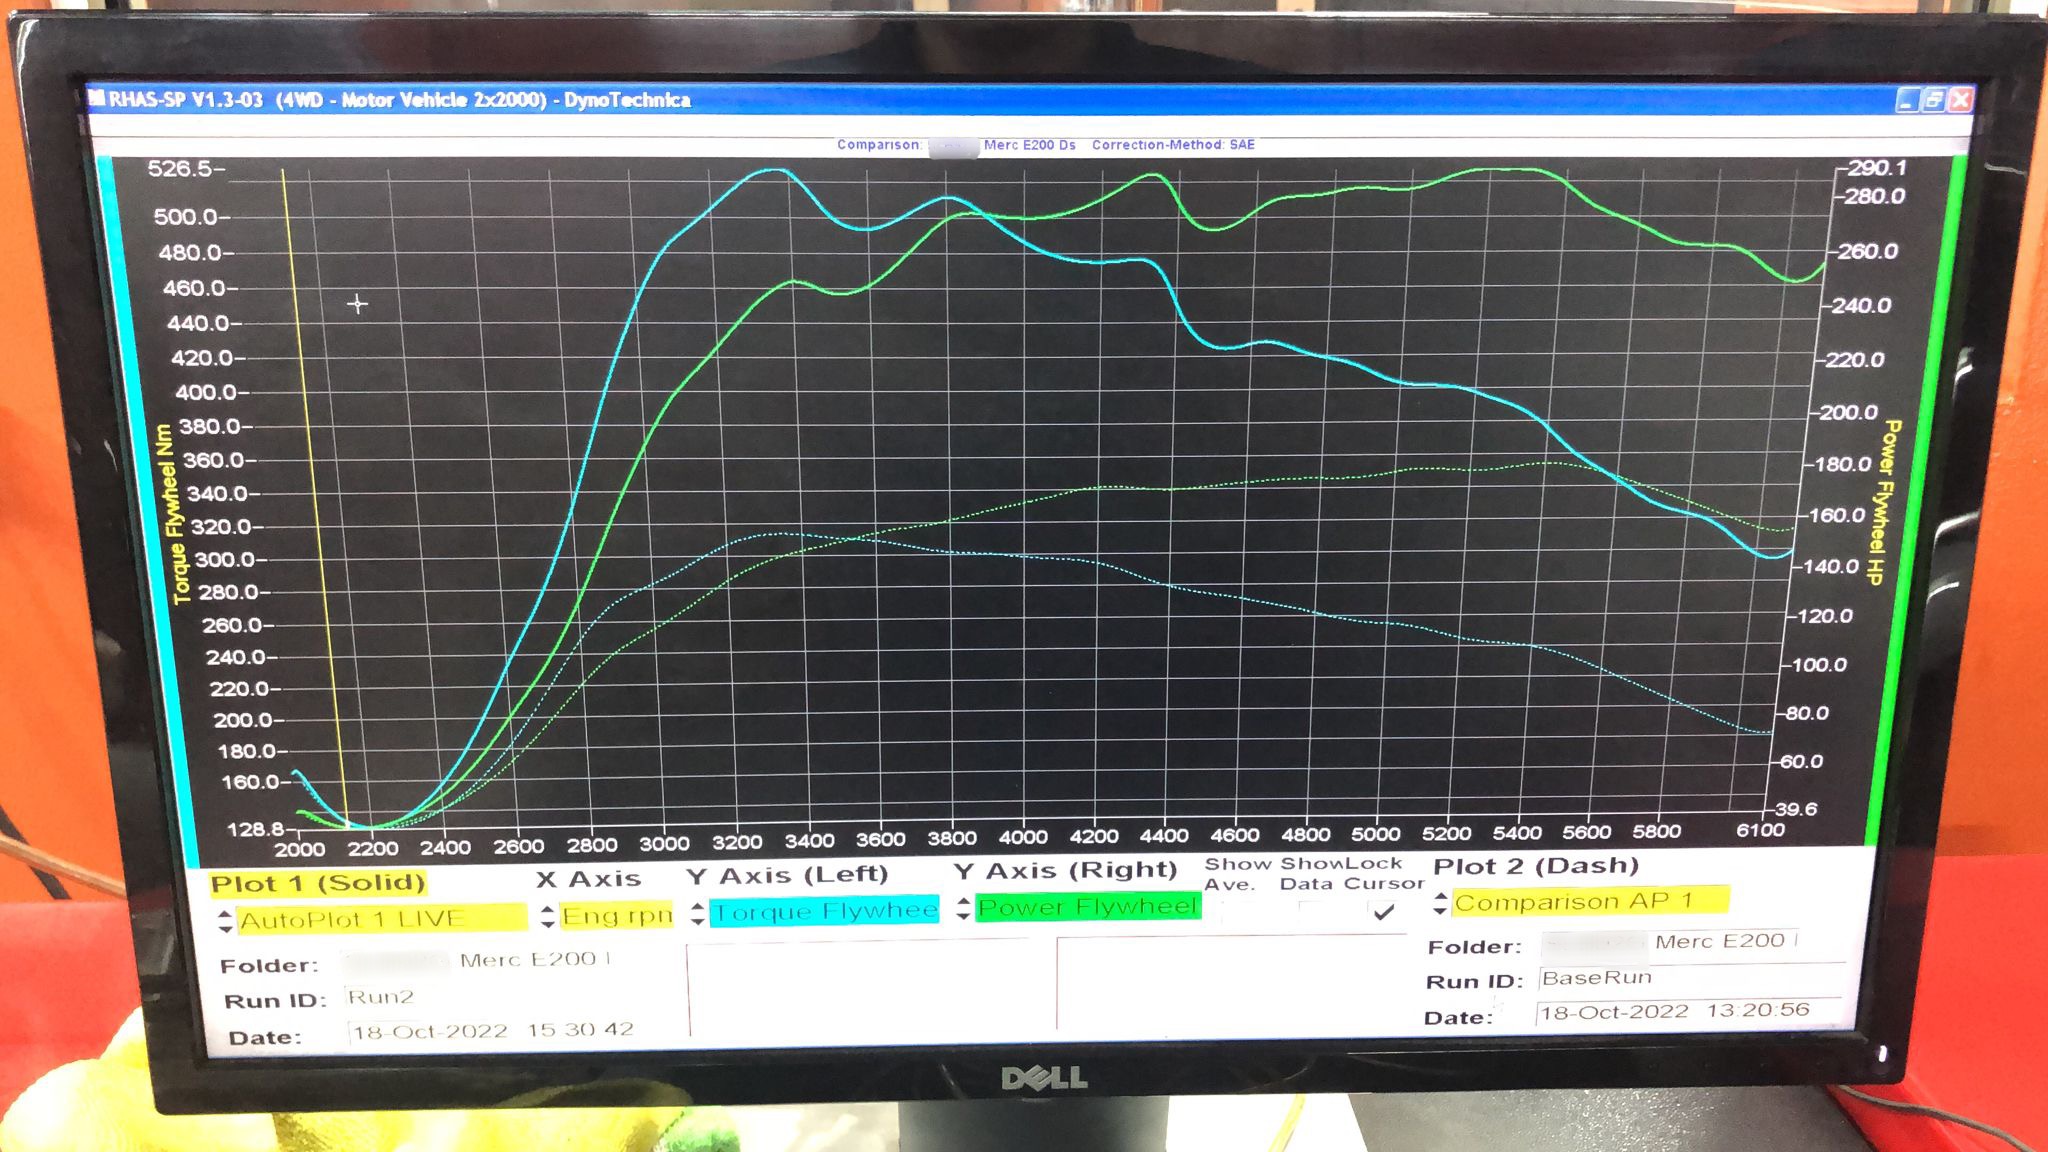Click the yellow vertical cursor line on graph
Viewport: 2048px width, 1152px height.
coord(316,500)
